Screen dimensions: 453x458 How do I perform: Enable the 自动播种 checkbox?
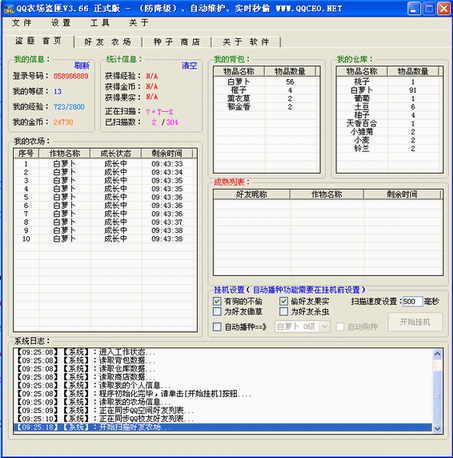[217, 327]
